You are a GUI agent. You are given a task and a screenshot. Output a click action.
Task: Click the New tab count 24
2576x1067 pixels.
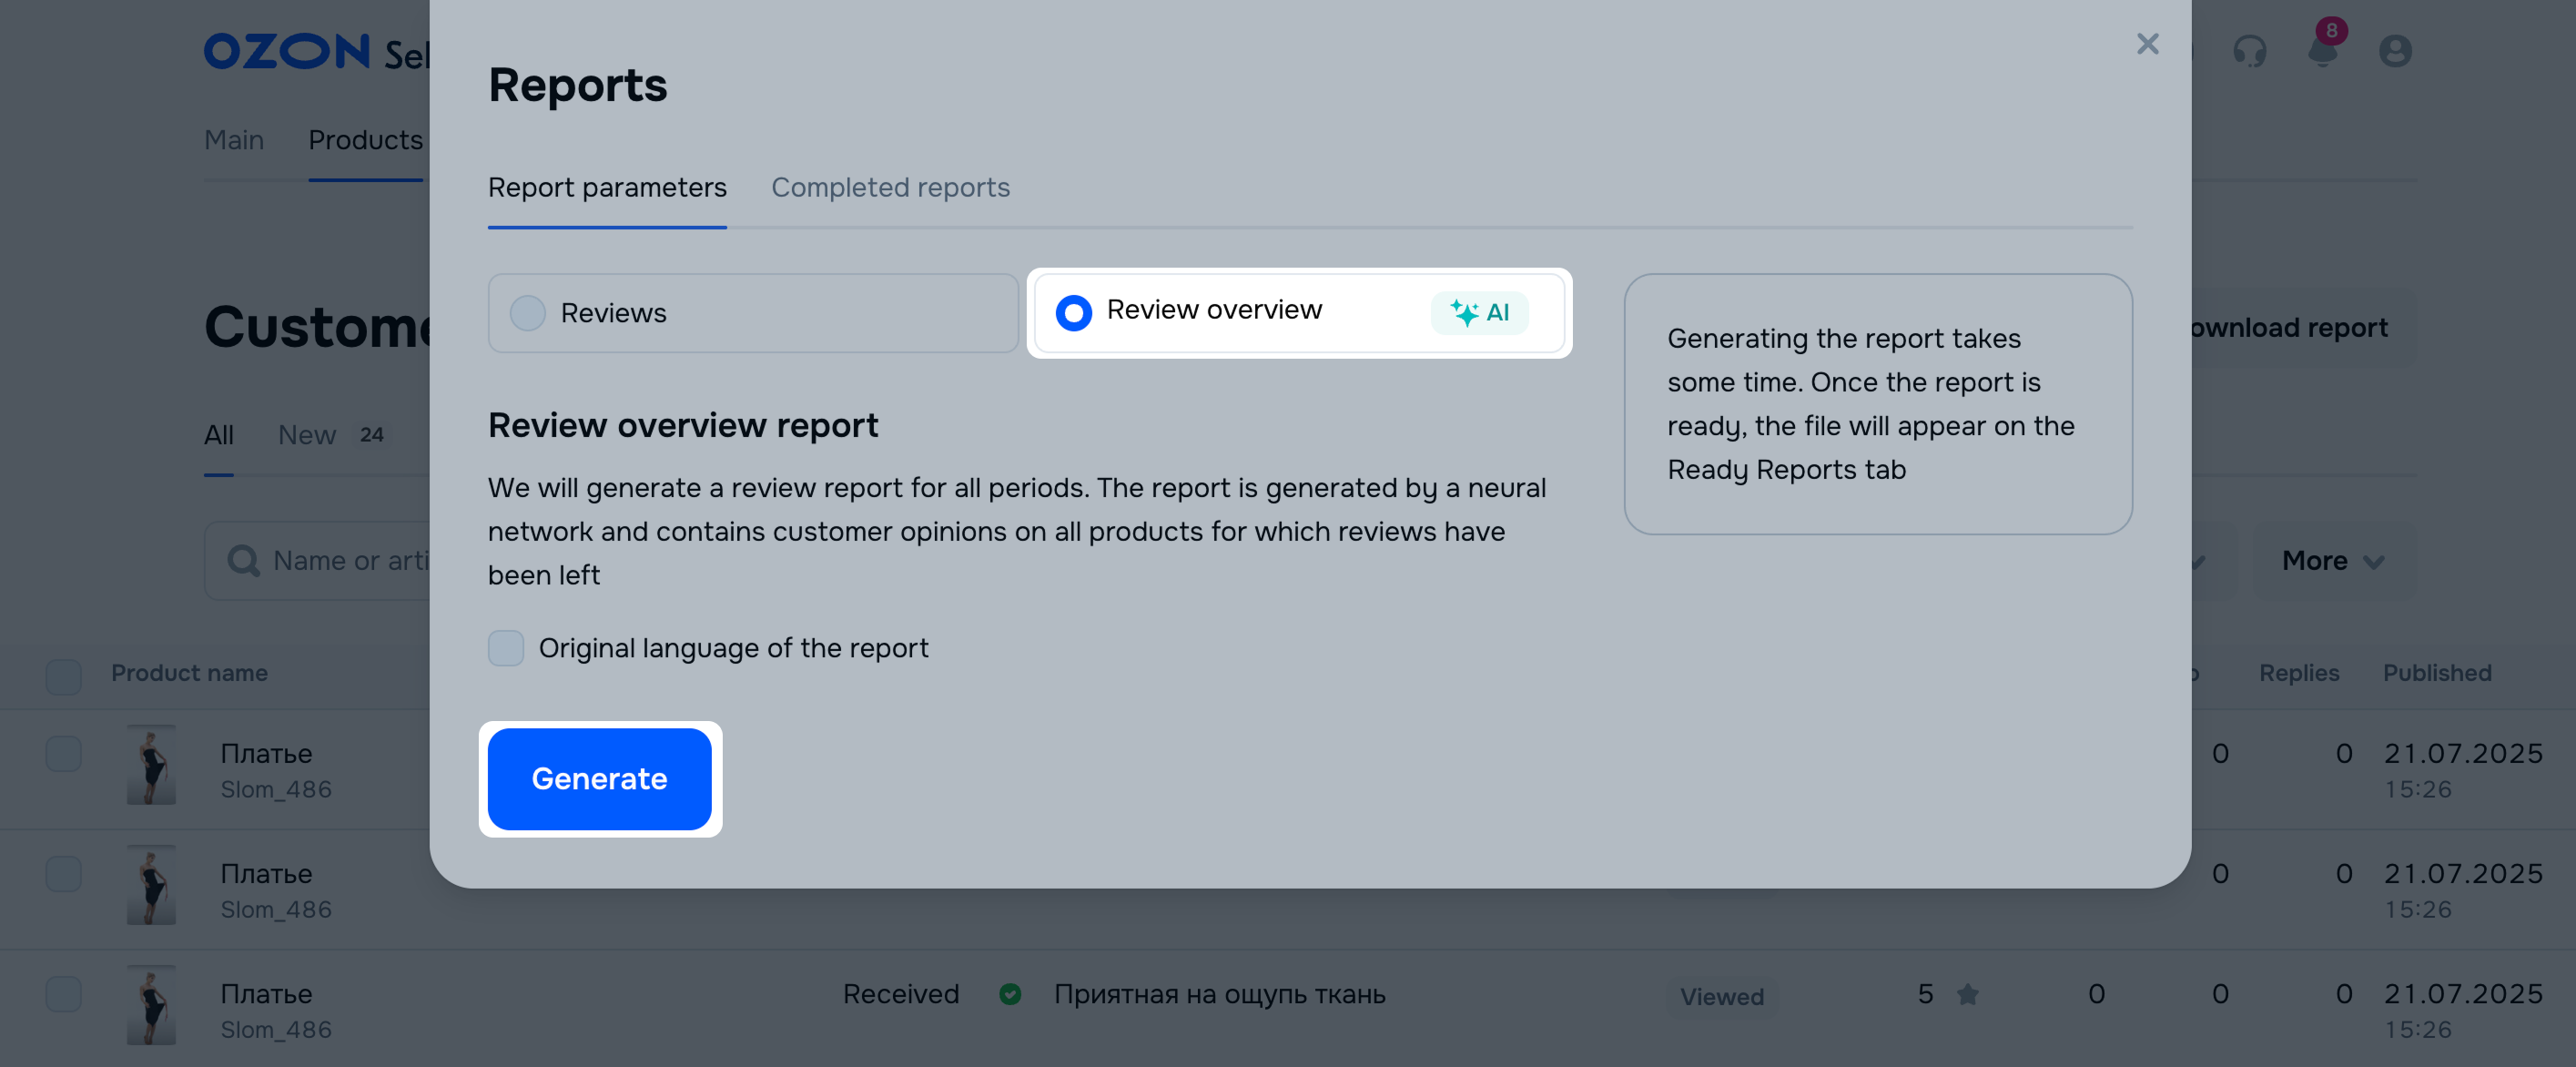tap(371, 435)
